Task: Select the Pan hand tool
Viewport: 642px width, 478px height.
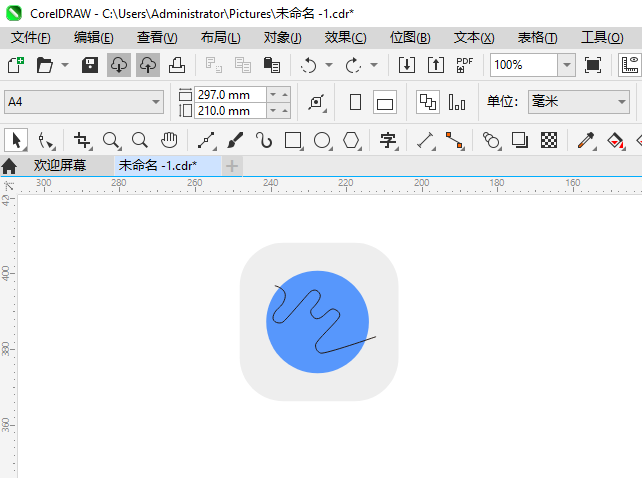Action: click(169, 140)
